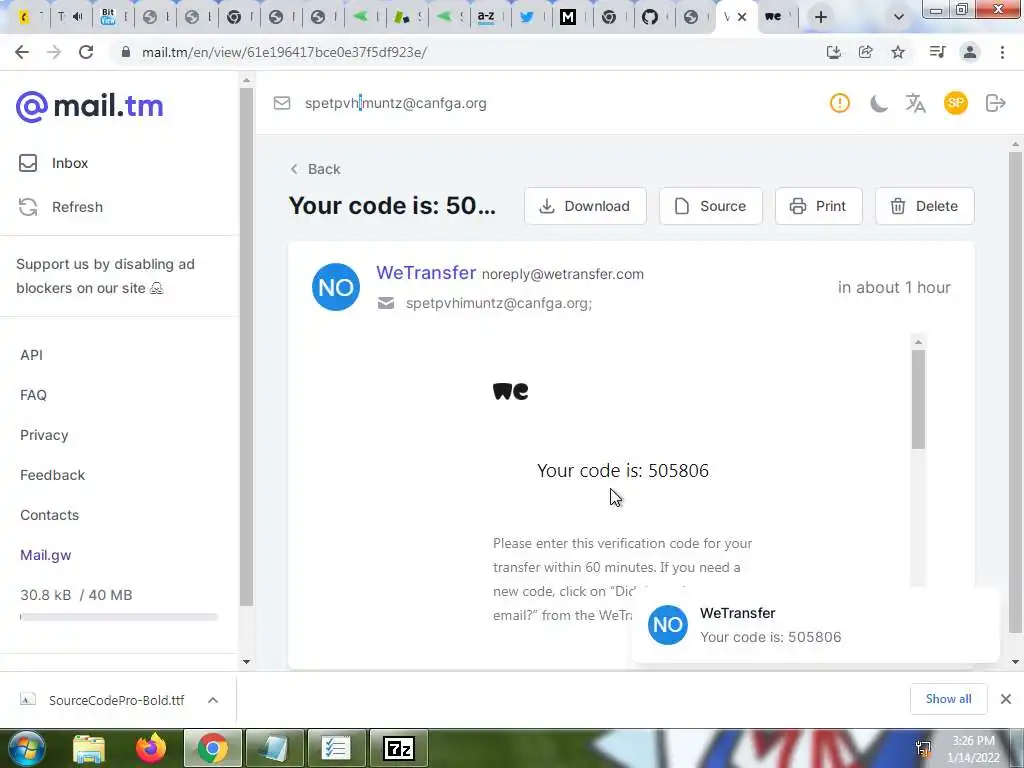The width and height of the screenshot is (1024, 768).
Task: Expand the tab search dropdown
Action: coord(899,18)
